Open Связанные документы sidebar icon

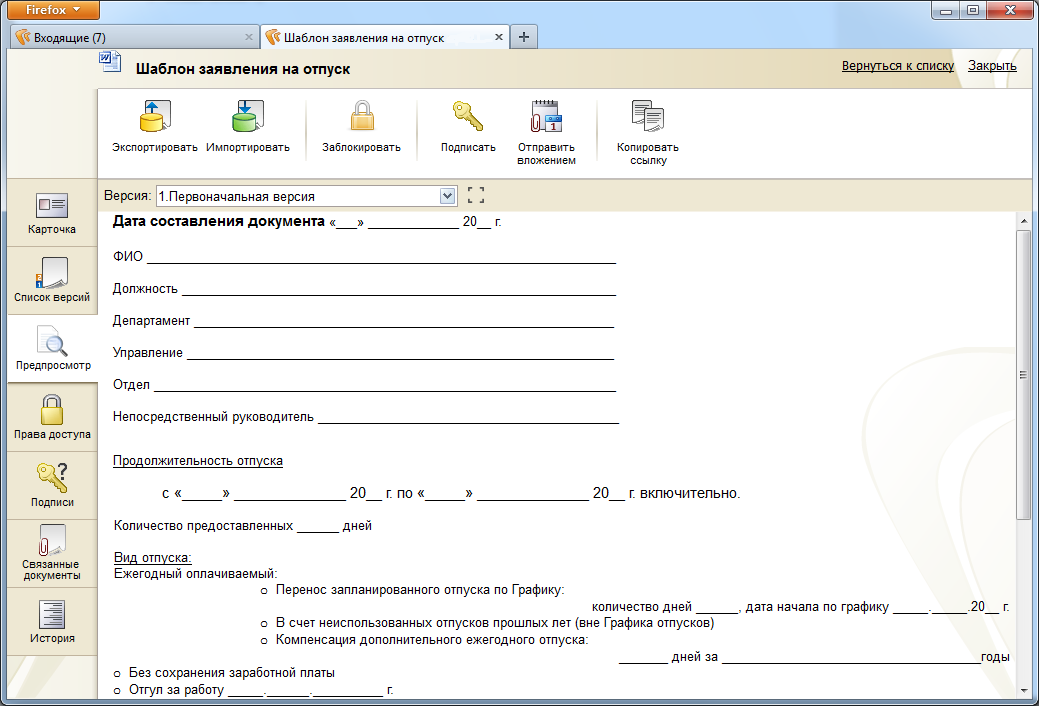[x=52, y=540]
